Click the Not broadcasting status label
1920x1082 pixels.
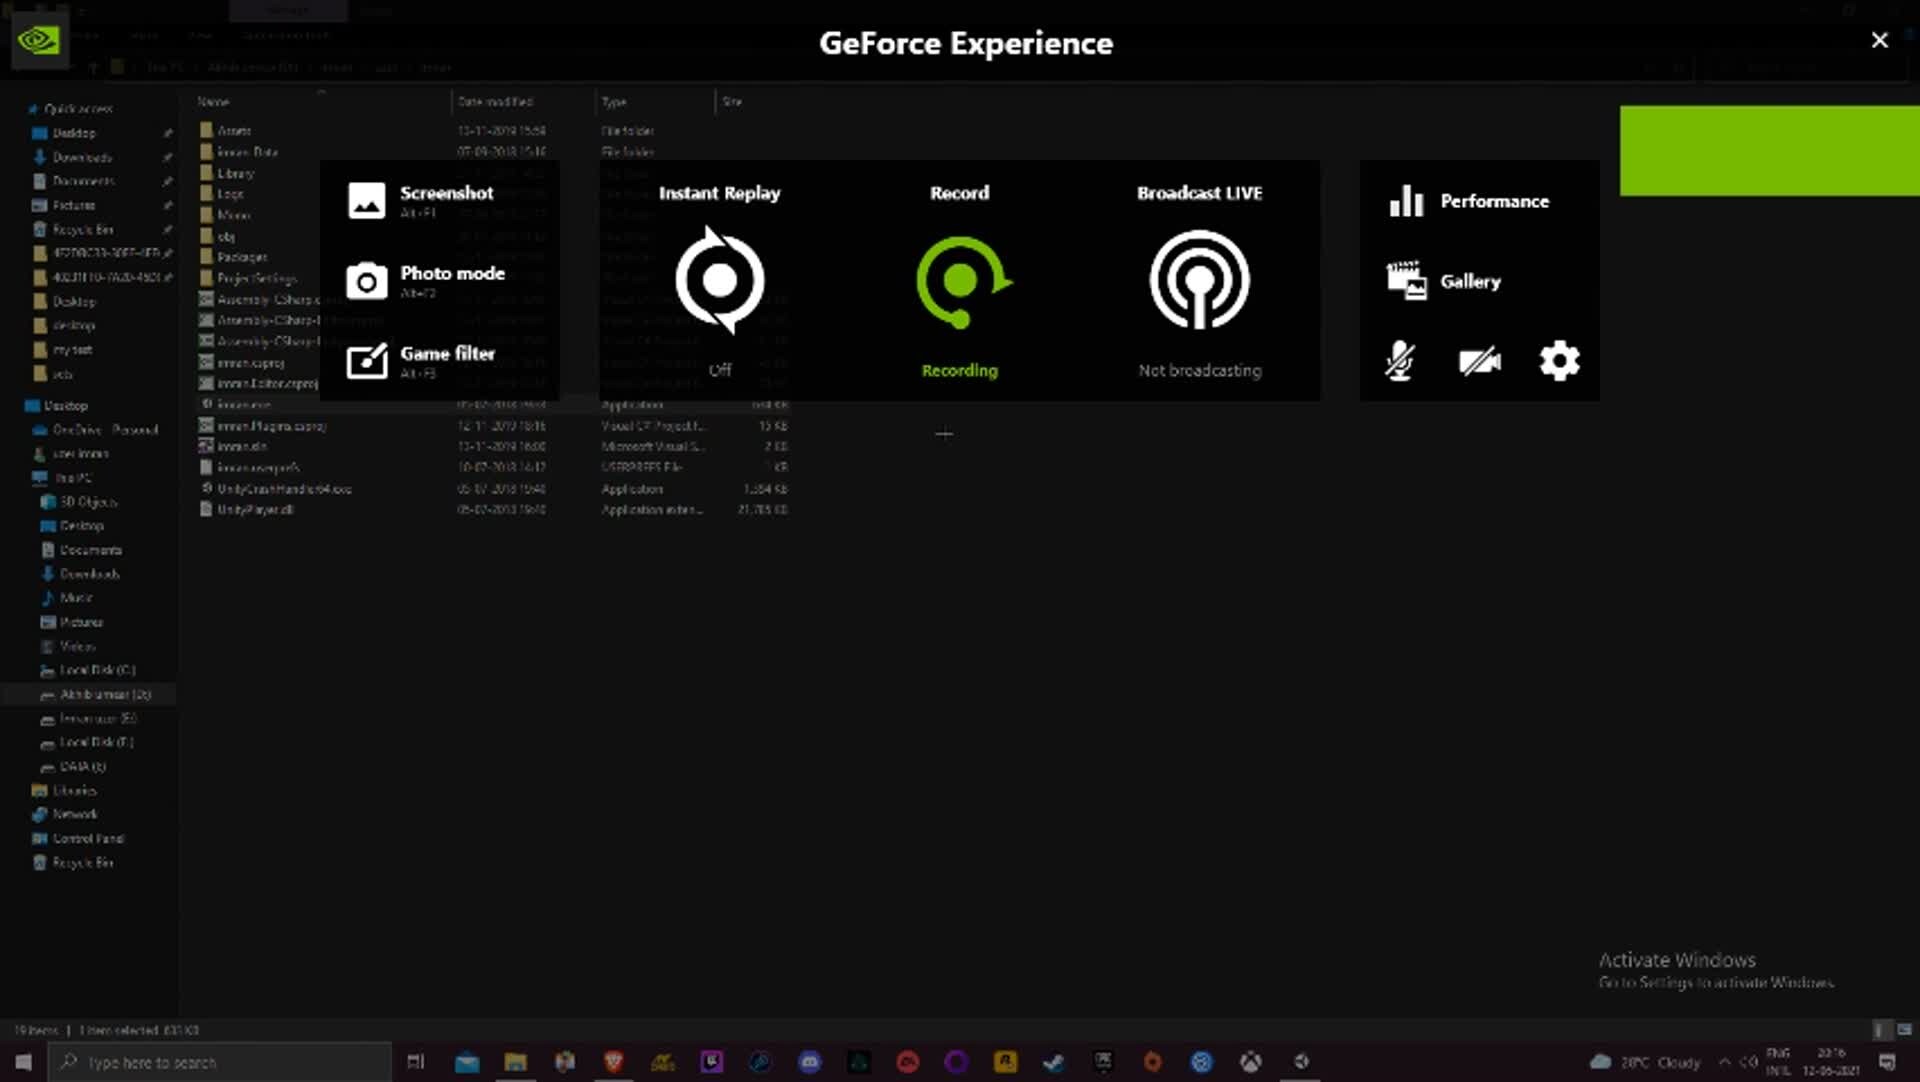pyautogui.click(x=1199, y=371)
